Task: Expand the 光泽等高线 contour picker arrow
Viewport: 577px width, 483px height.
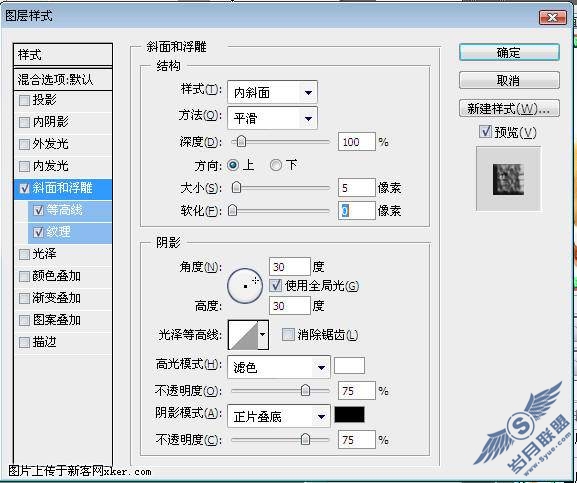Action: pyautogui.click(x=263, y=334)
